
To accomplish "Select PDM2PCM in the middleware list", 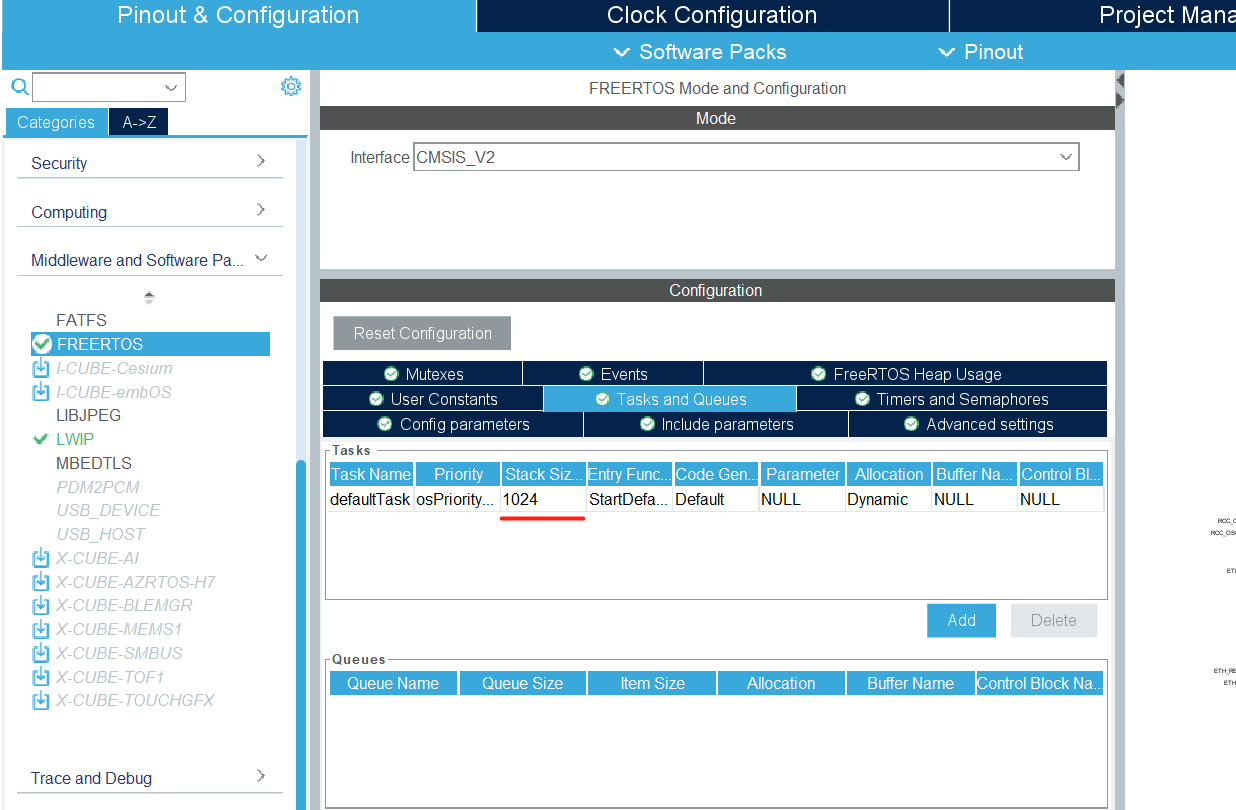I will pyautogui.click(x=98, y=487).
